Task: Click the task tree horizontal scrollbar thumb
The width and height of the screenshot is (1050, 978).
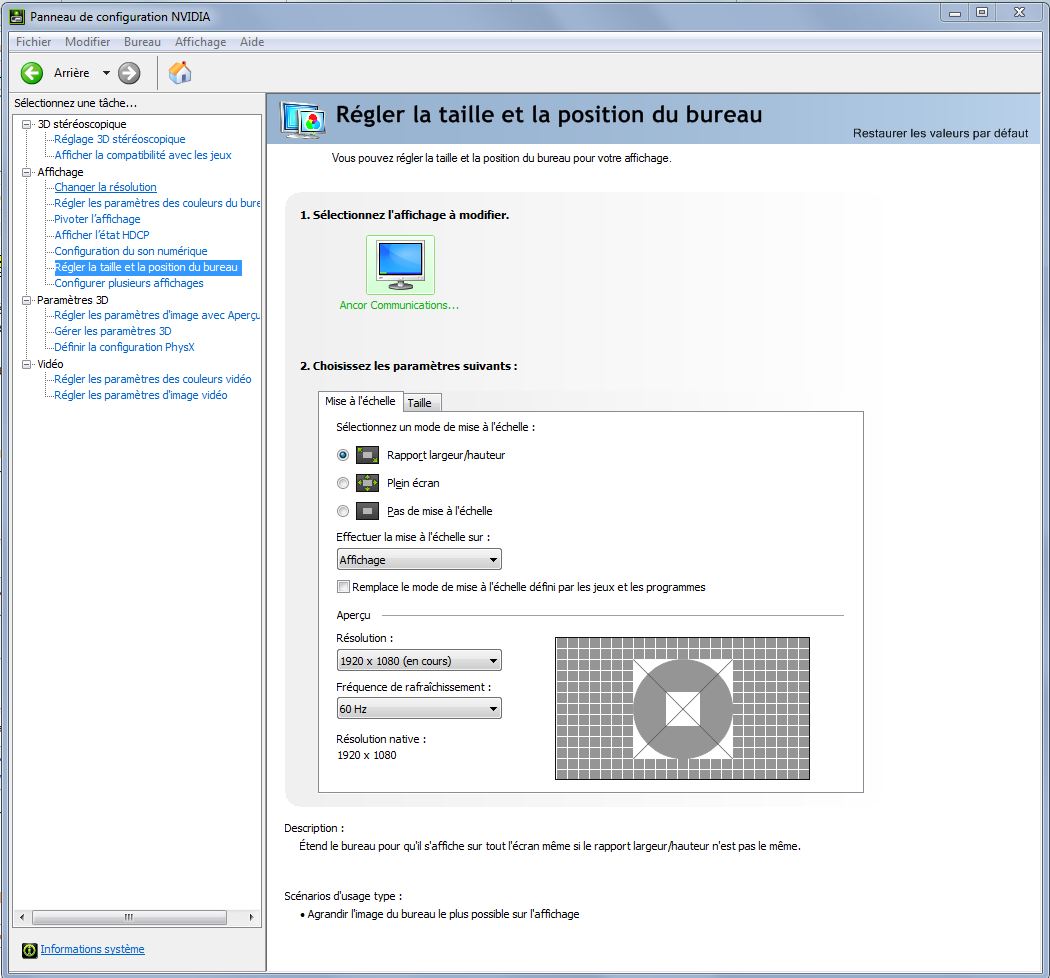Action: point(129,917)
